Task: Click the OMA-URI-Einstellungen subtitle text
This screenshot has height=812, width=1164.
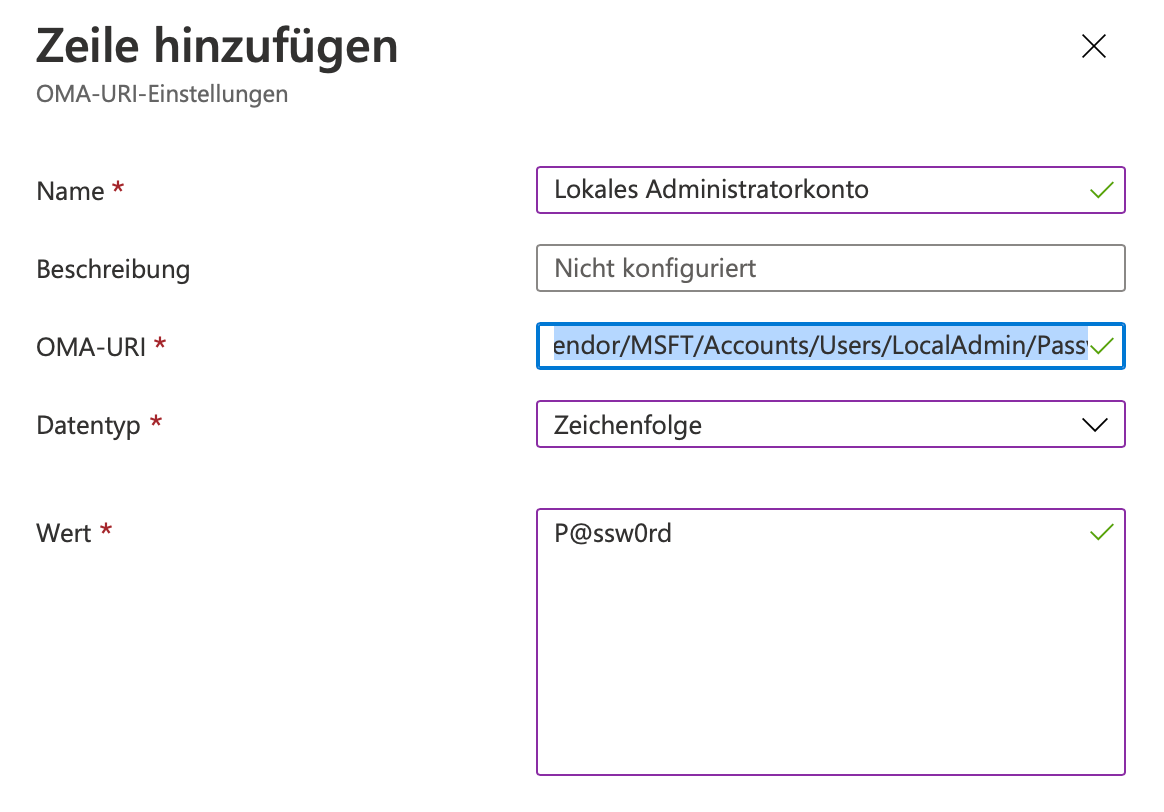Action: 161,94
